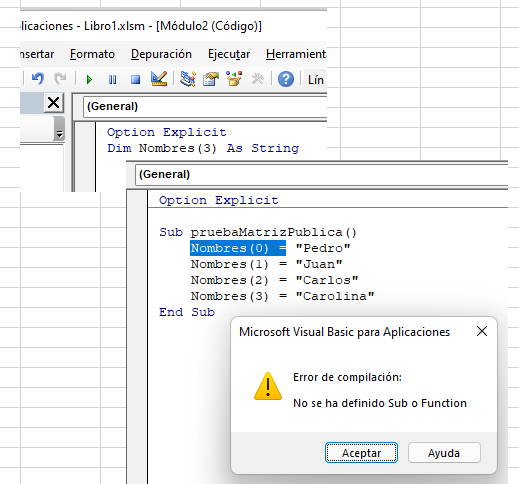The height and width of the screenshot is (484, 519).
Task: Open the Project Explorer icon
Action: 188,79
